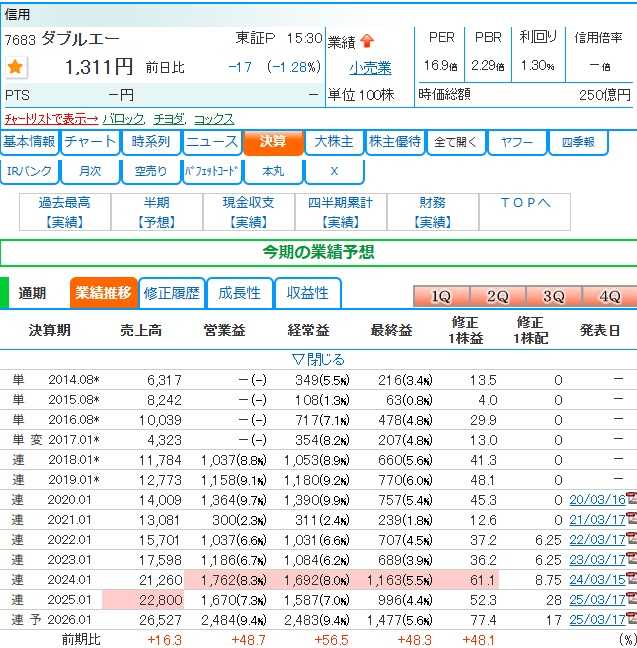Click the red earnings up-arrow icon

click(x=367, y=41)
